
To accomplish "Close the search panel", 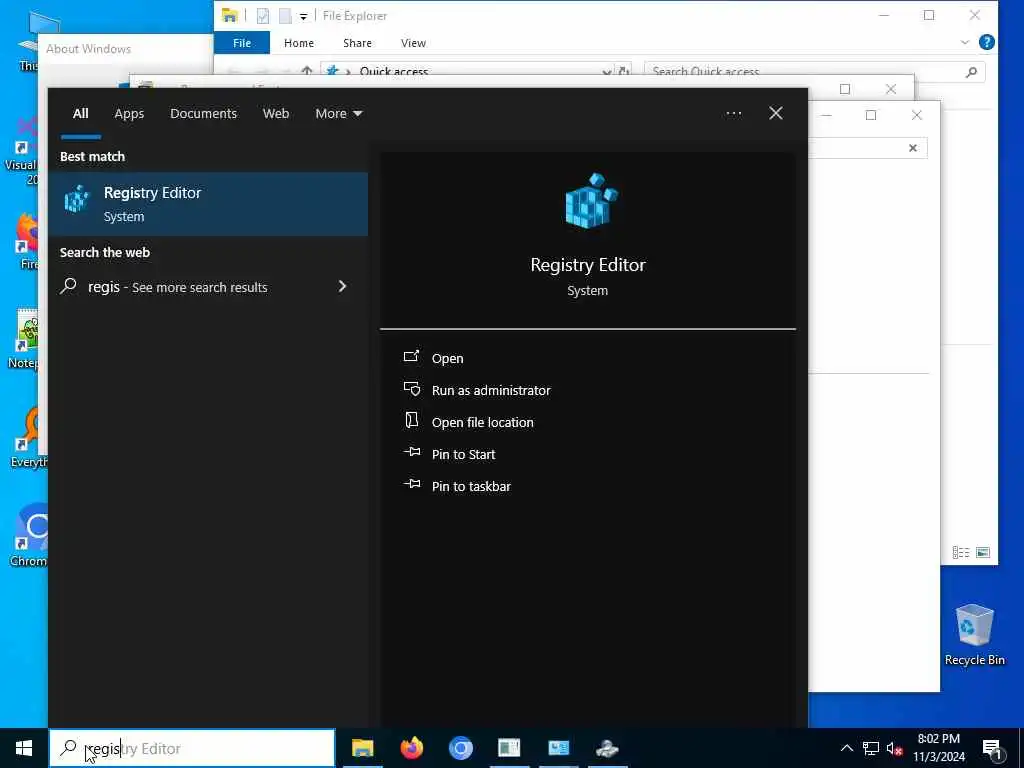I will (775, 114).
